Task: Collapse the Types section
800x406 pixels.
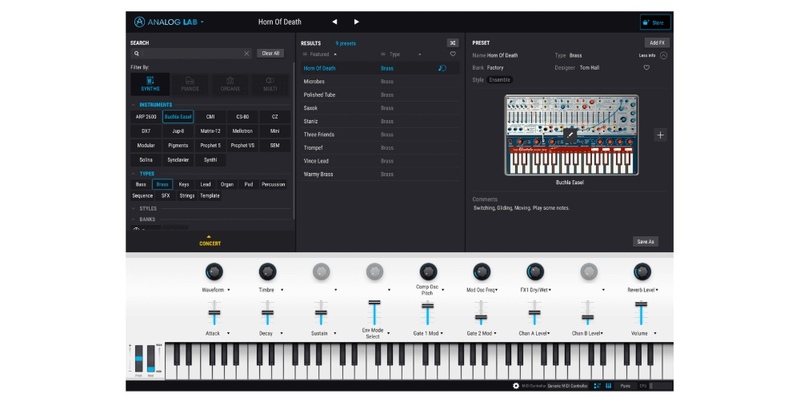Action: tap(134, 174)
